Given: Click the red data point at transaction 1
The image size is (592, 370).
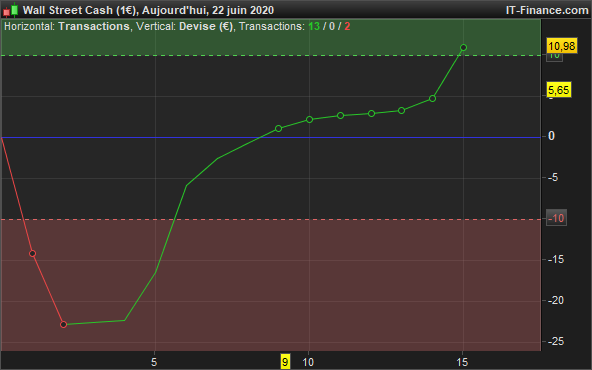Looking at the screenshot, I should click(32, 253).
